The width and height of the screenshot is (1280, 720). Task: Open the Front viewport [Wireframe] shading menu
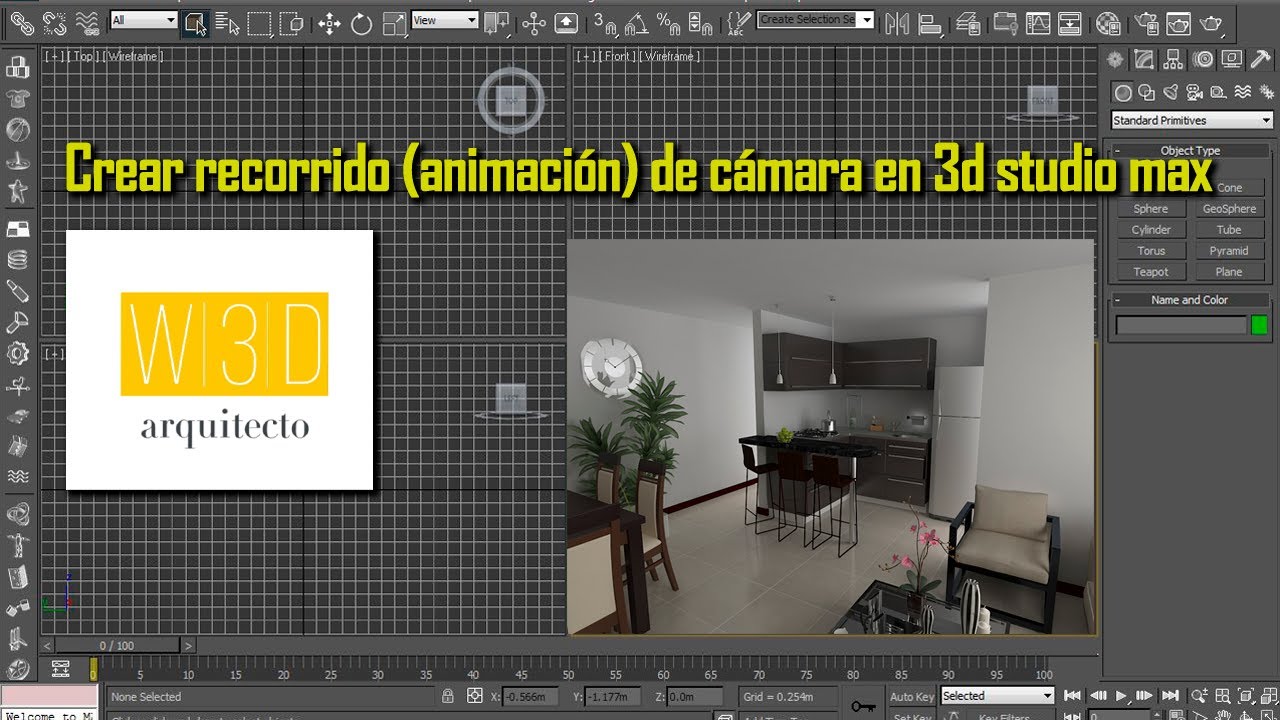(x=668, y=57)
